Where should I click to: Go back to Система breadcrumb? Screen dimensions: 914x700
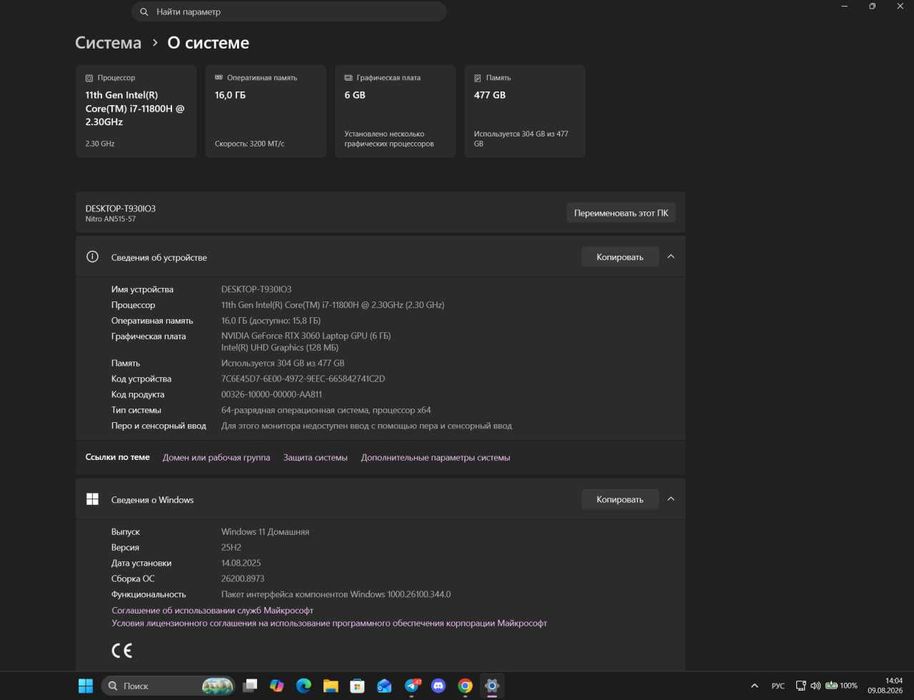click(x=108, y=43)
